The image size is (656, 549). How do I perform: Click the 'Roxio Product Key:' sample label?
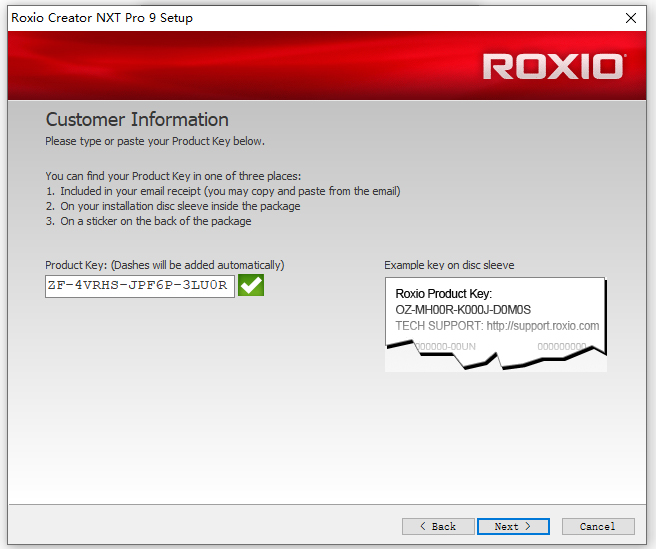[x=443, y=294]
